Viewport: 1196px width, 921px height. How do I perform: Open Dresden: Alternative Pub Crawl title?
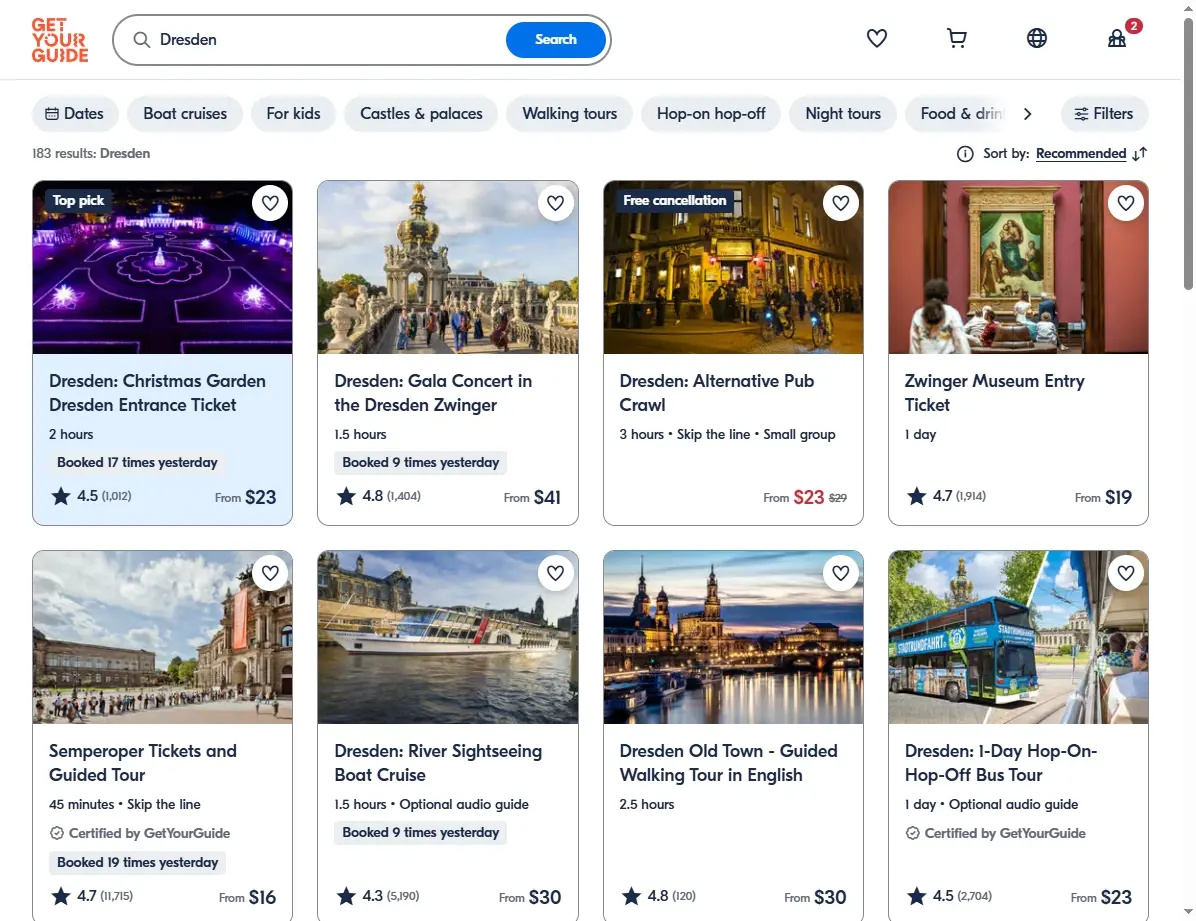(x=717, y=393)
